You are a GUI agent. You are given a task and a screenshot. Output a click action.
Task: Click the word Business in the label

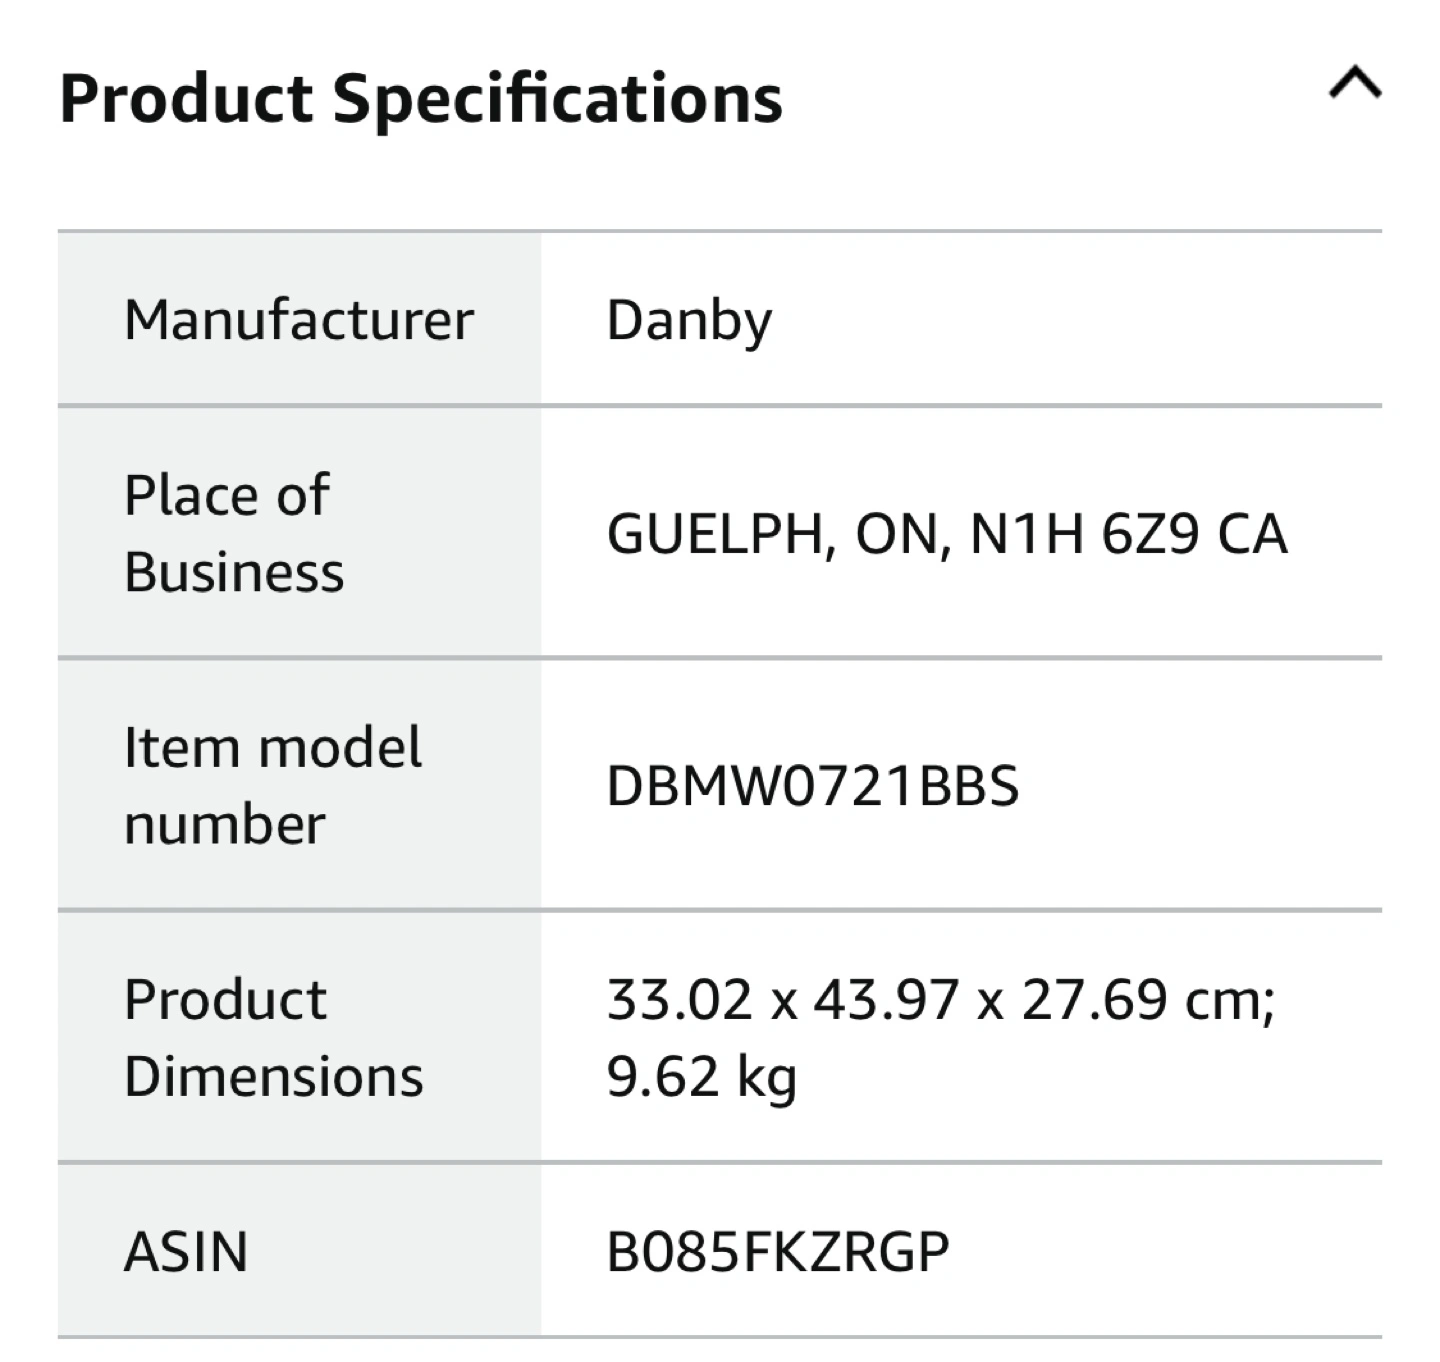click(x=234, y=573)
